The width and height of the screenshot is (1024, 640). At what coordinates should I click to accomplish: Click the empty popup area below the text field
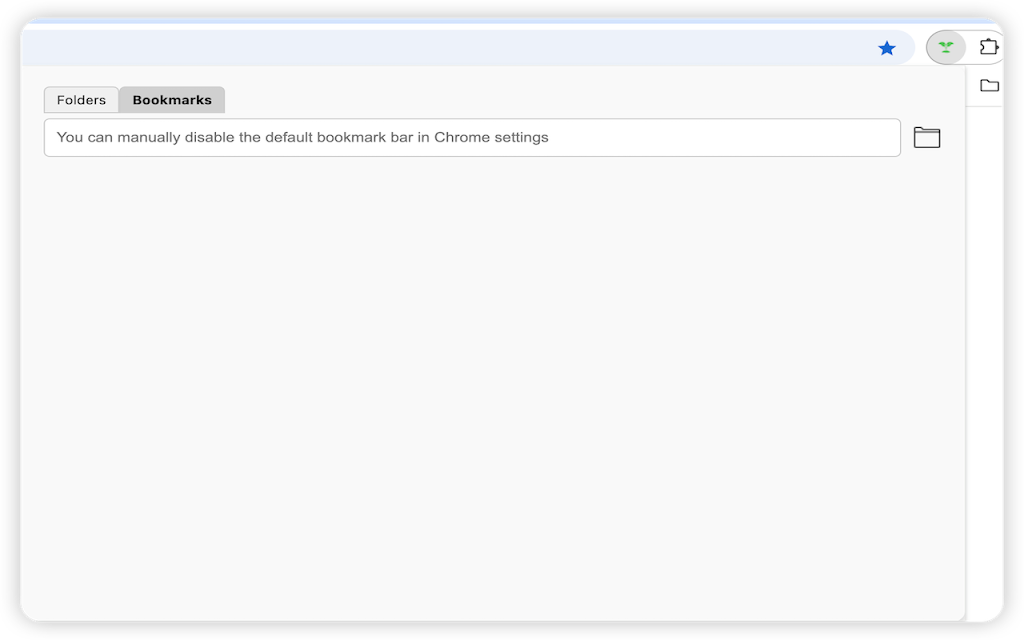[x=493, y=389]
